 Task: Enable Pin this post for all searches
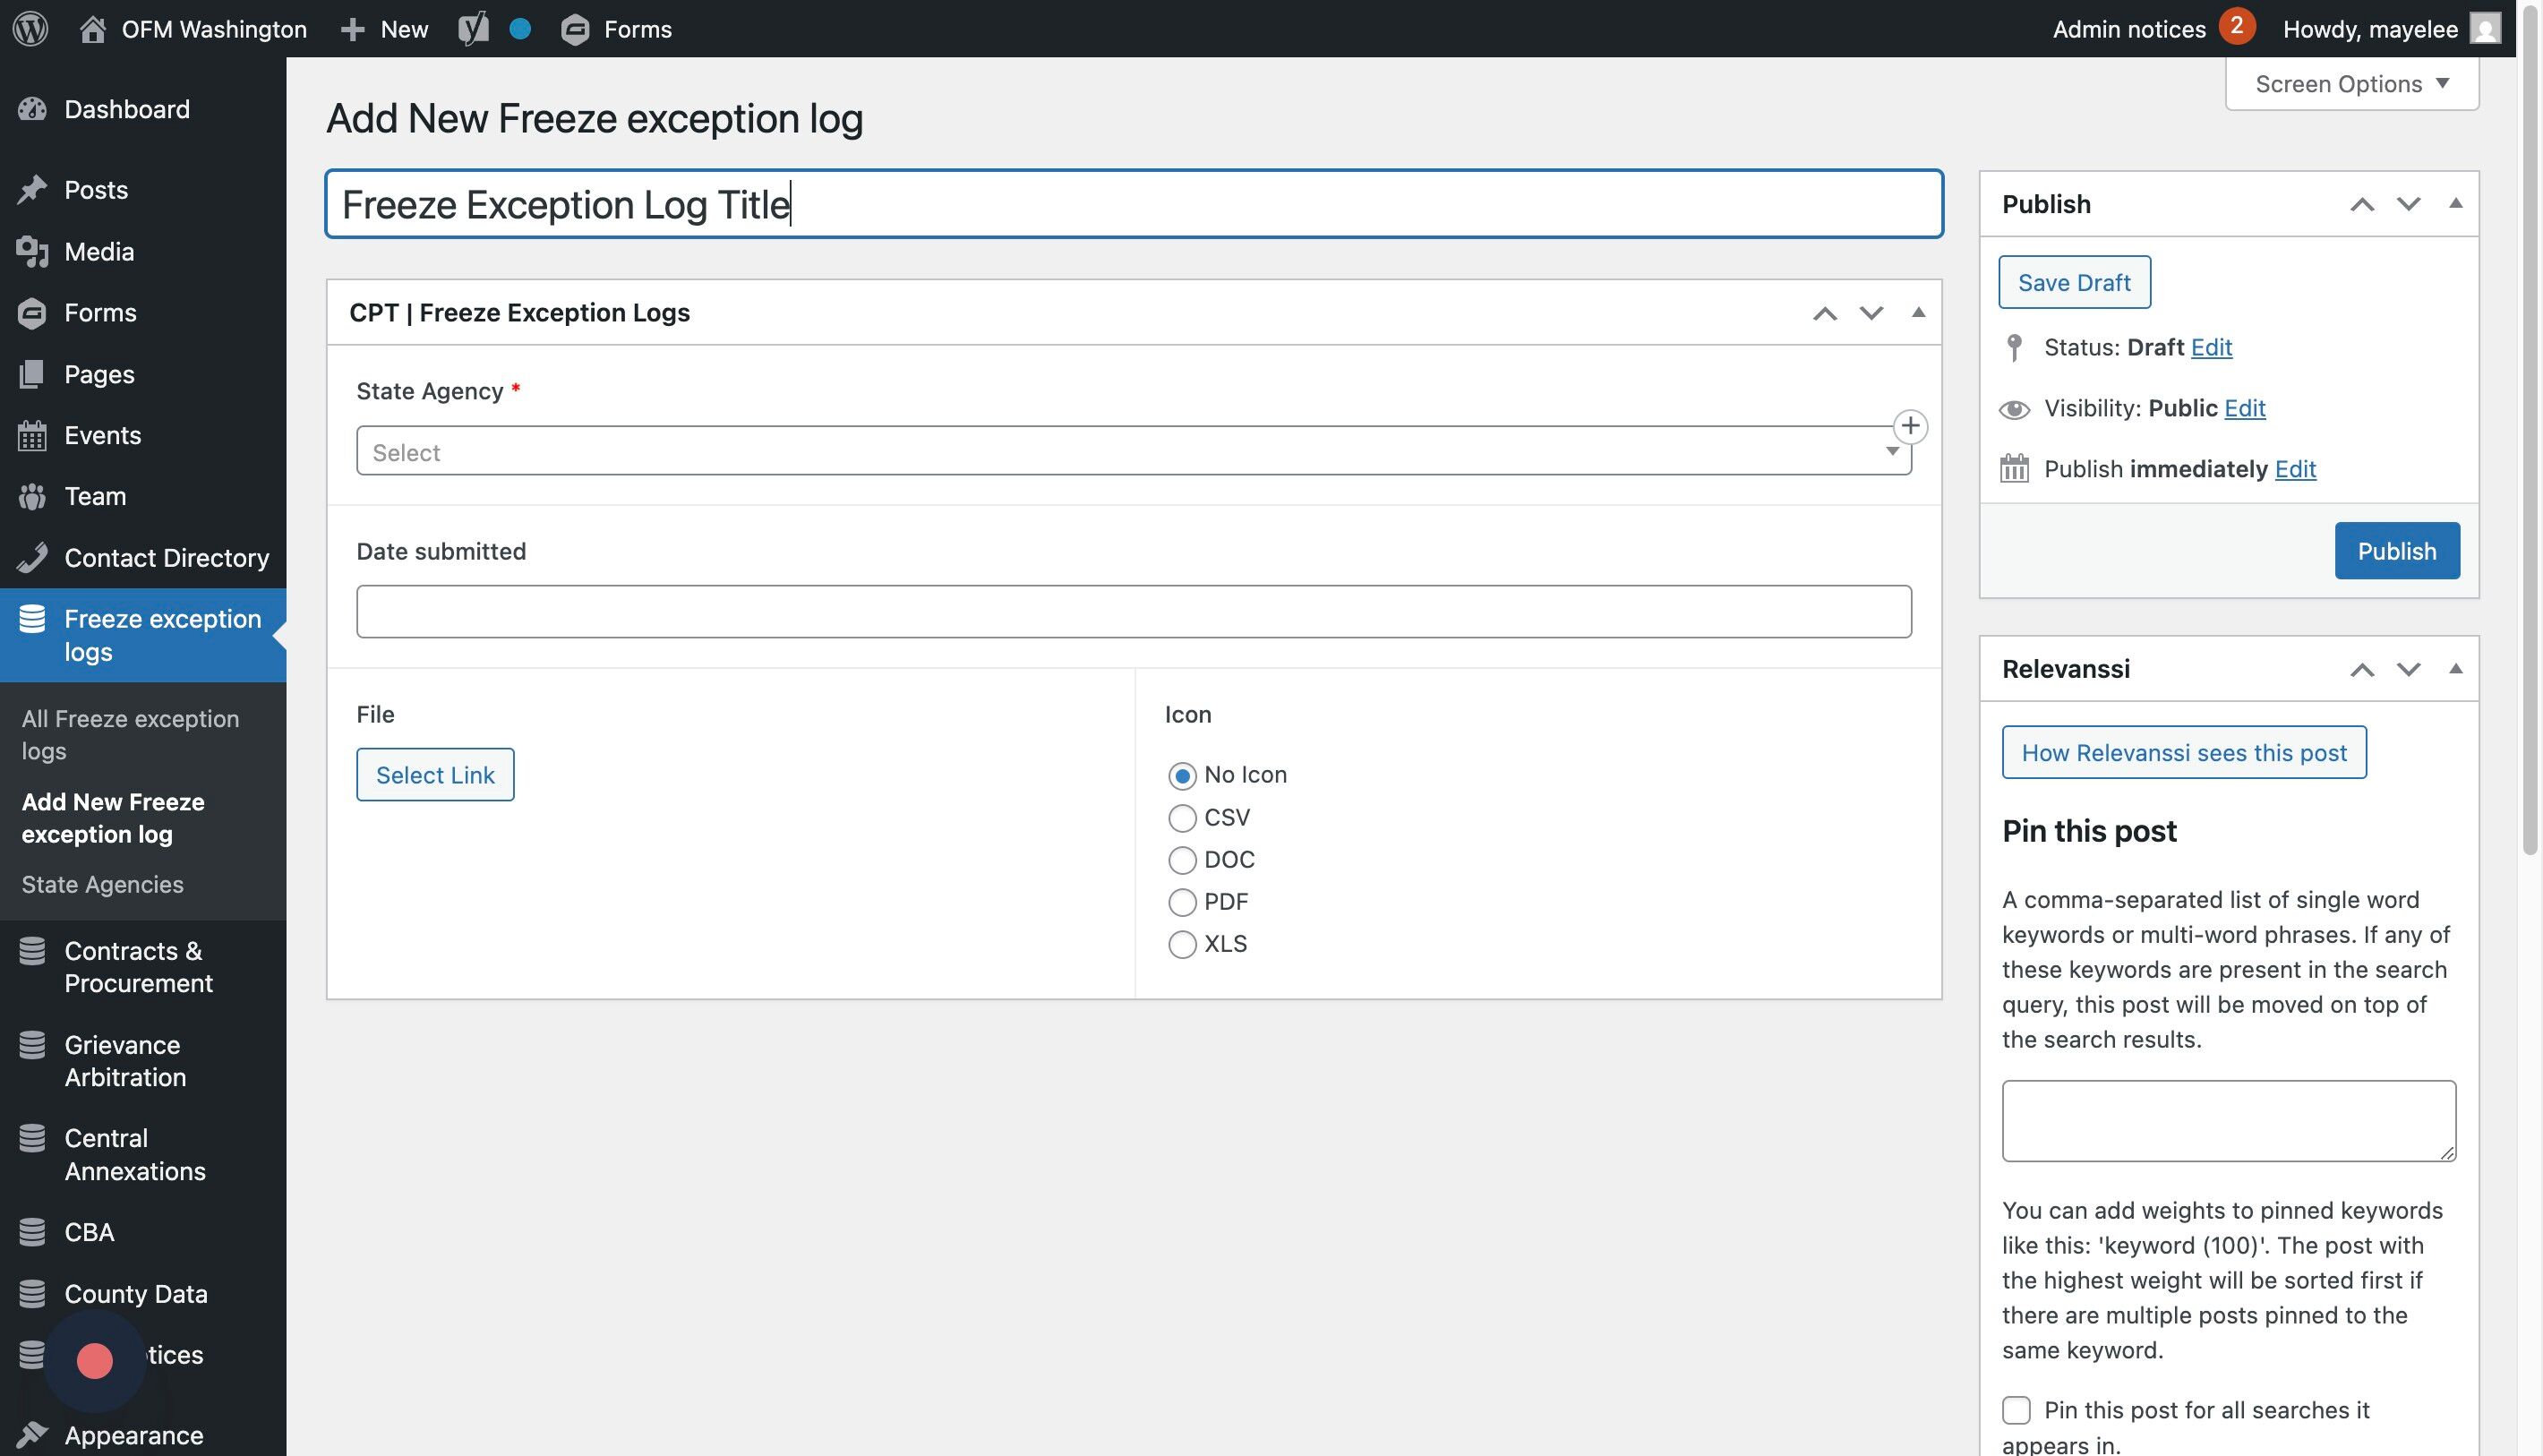point(2016,1410)
